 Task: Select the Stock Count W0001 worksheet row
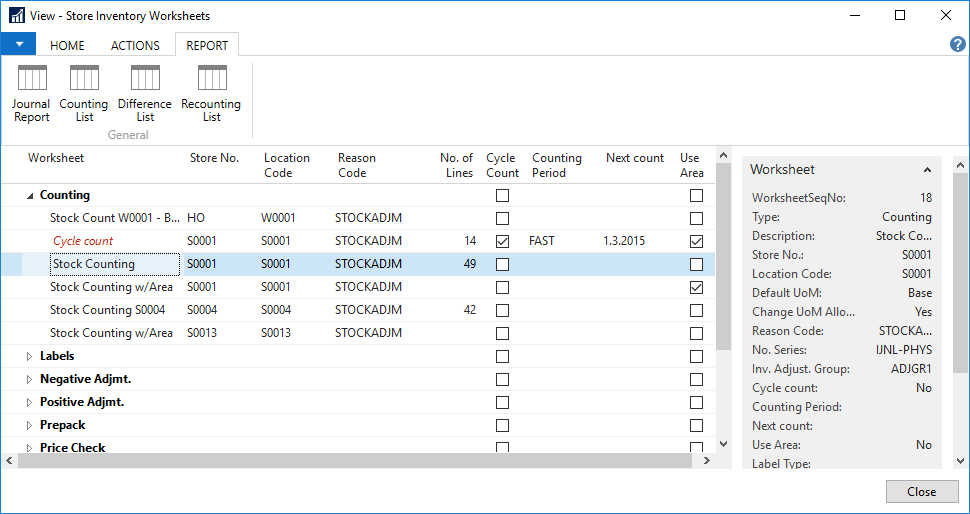click(x=115, y=218)
